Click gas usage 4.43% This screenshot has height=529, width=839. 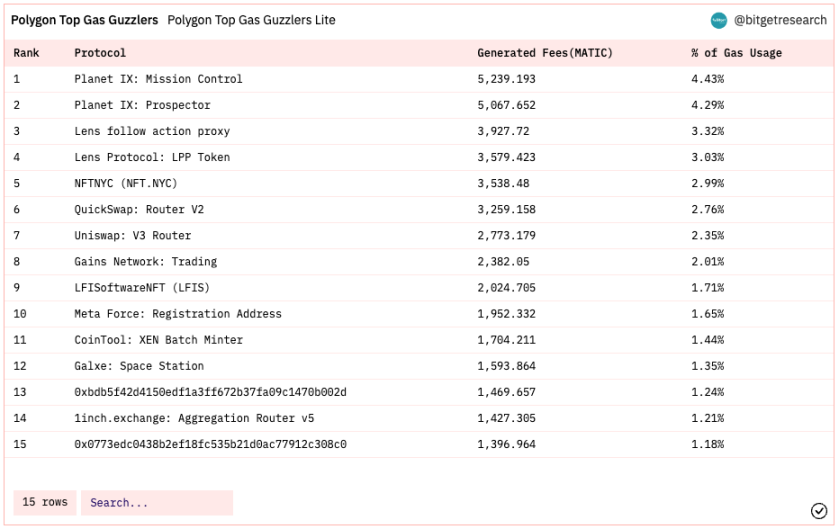(x=707, y=79)
